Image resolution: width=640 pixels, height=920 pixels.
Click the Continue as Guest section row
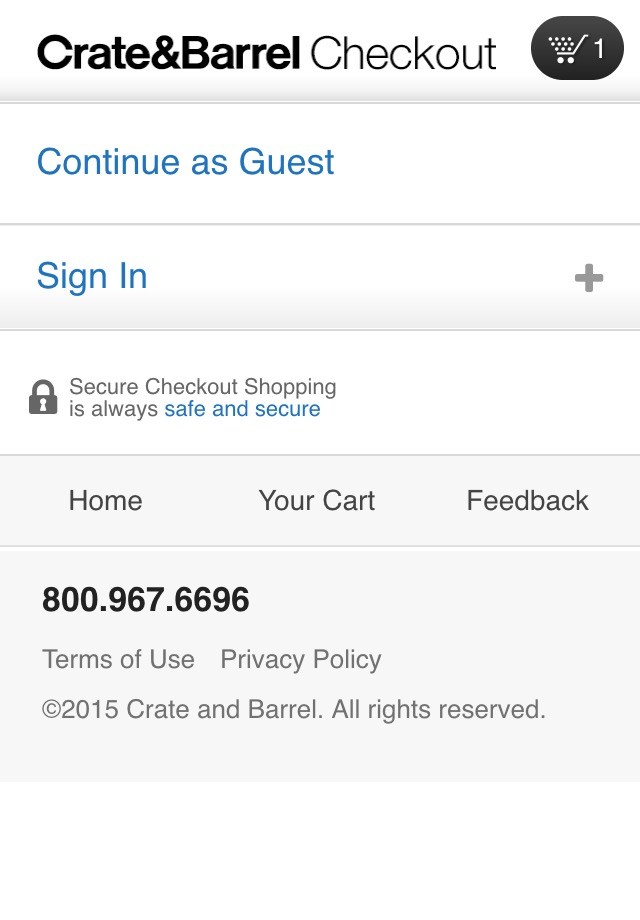click(320, 161)
